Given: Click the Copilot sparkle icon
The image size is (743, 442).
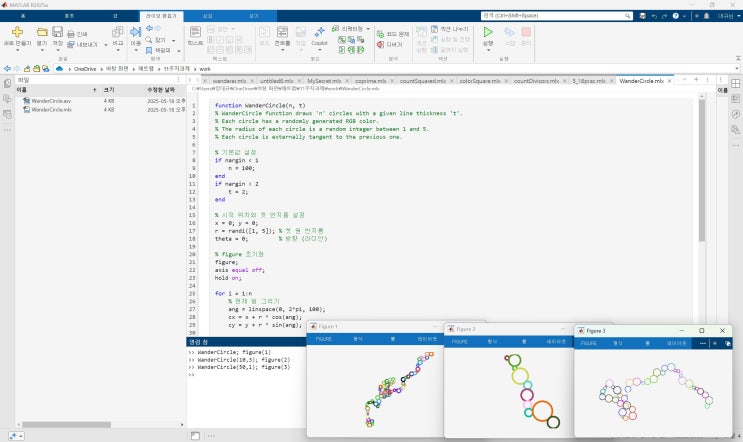Looking at the screenshot, I should 319,32.
